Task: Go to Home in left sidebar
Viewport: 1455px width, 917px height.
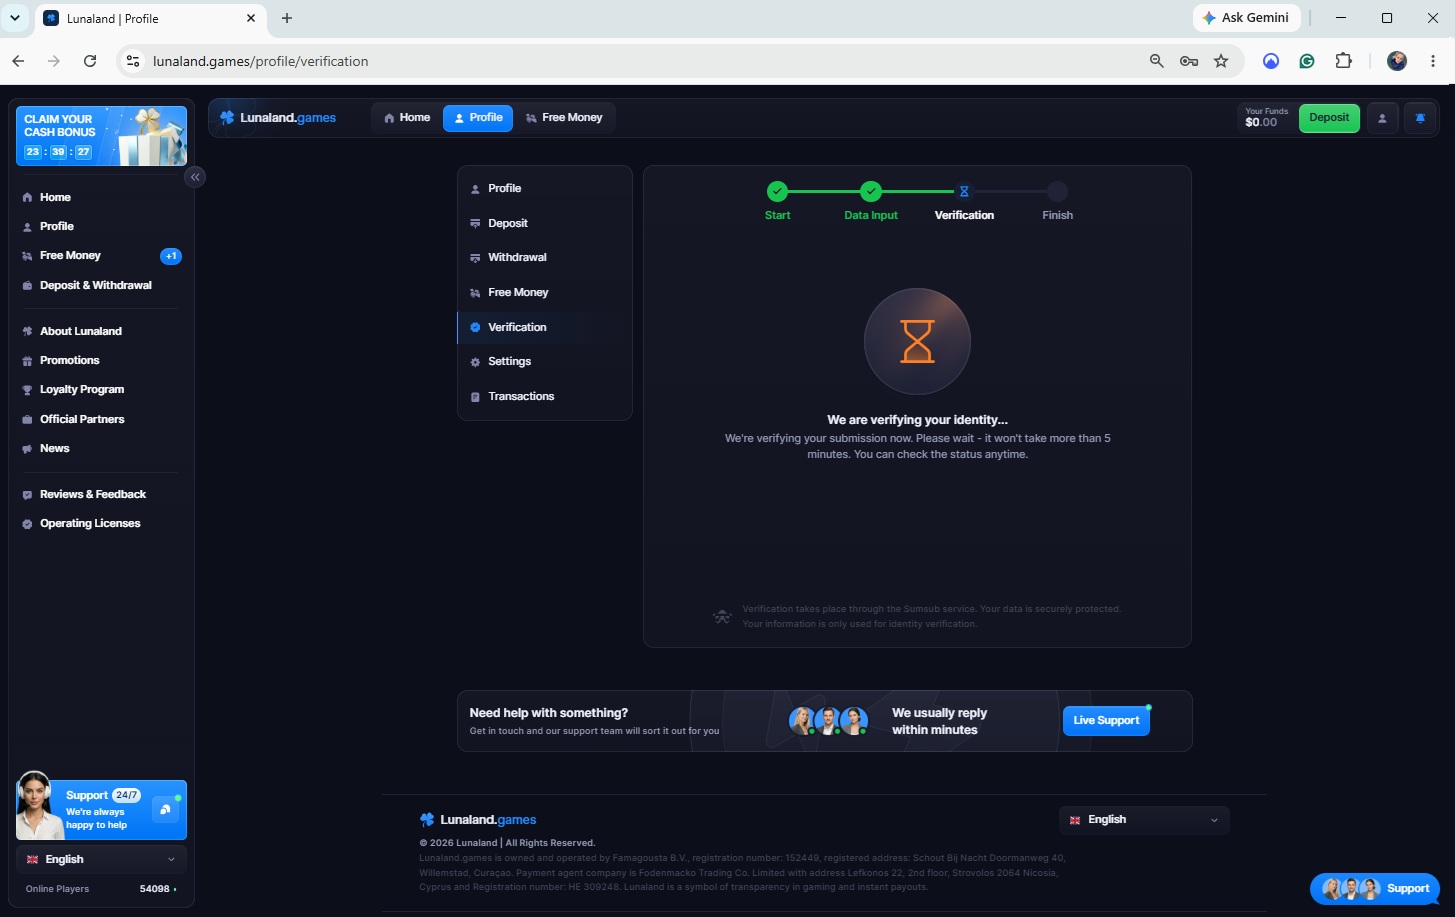Action: point(102,197)
